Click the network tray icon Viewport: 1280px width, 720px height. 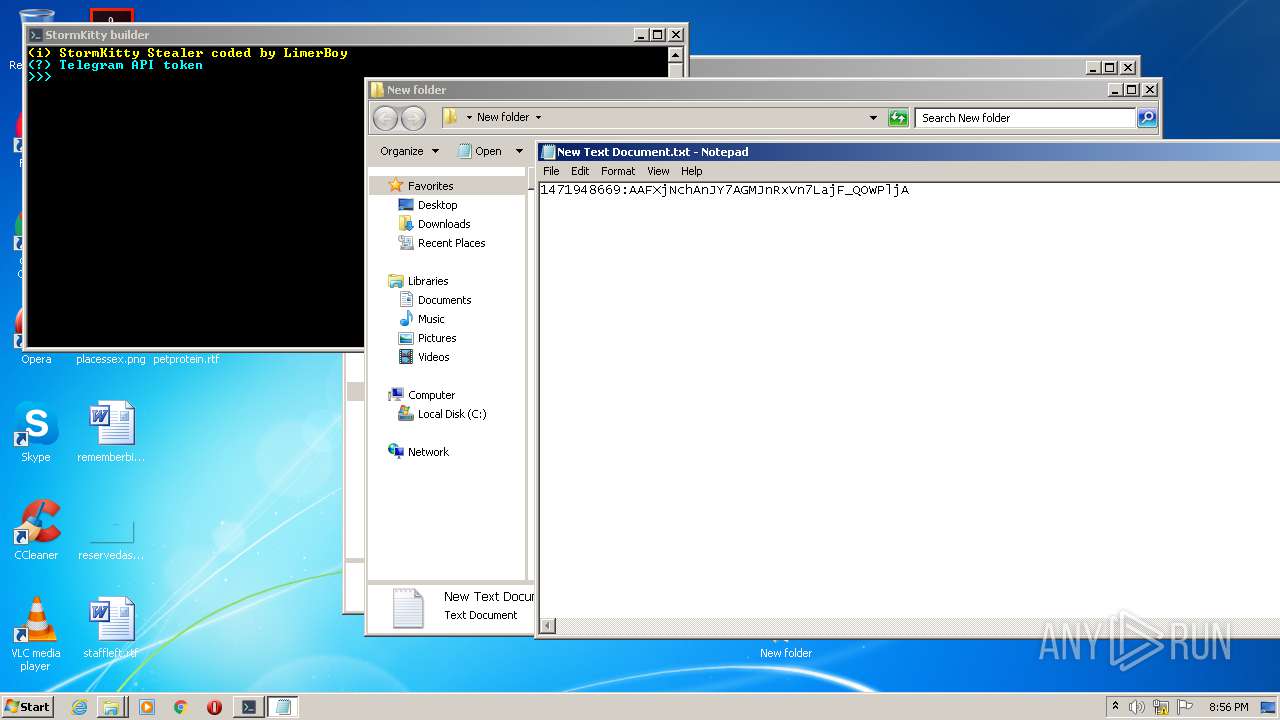[x=1161, y=707]
